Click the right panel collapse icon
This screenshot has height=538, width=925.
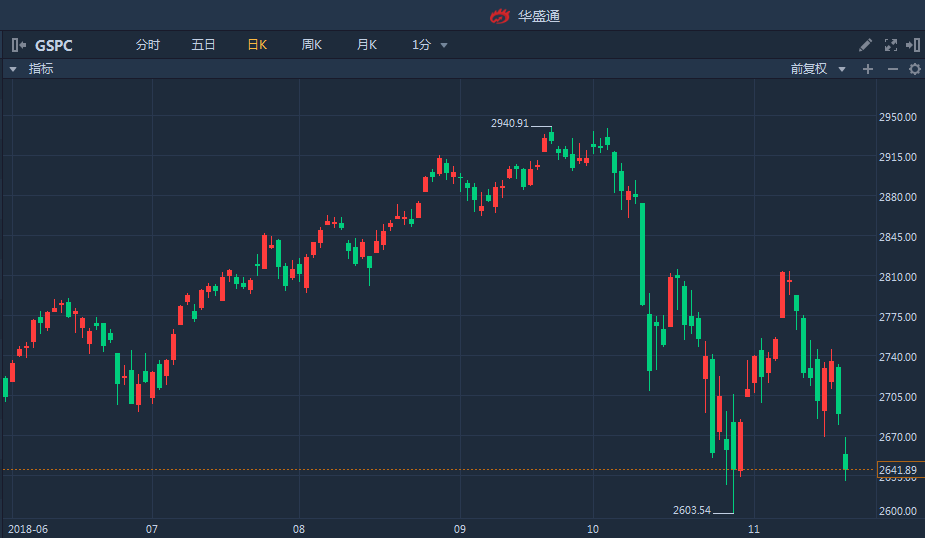click(x=913, y=45)
